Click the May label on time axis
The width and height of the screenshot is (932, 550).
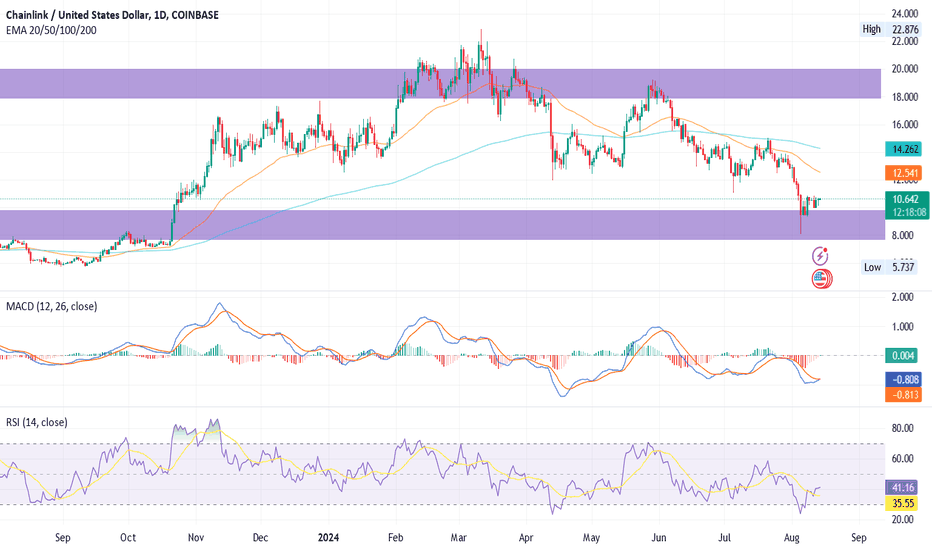[591, 538]
